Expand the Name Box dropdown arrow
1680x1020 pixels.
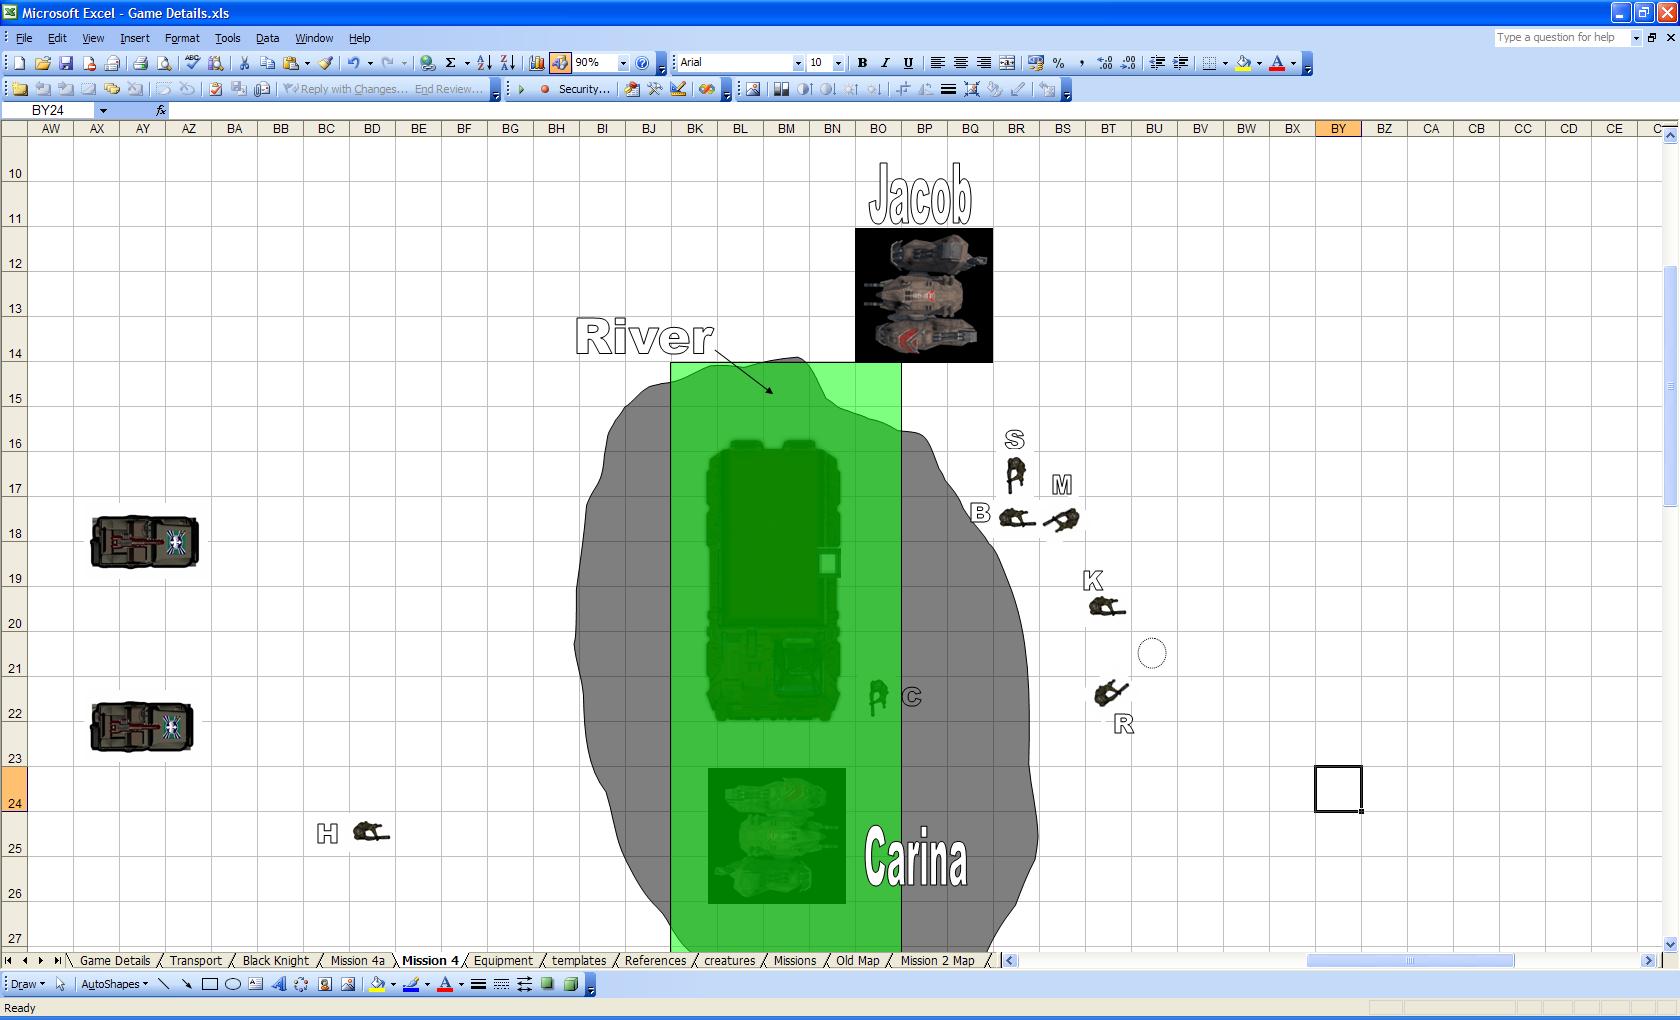[102, 110]
